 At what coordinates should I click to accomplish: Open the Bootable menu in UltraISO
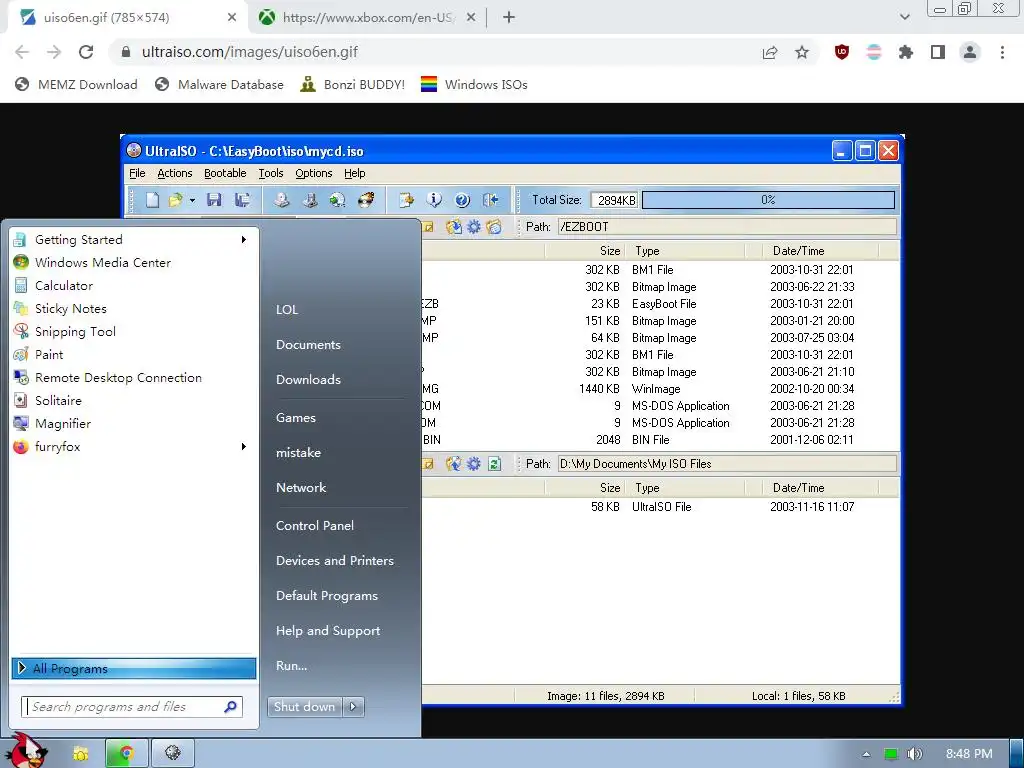pyautogui.click(x=225, y=173)
